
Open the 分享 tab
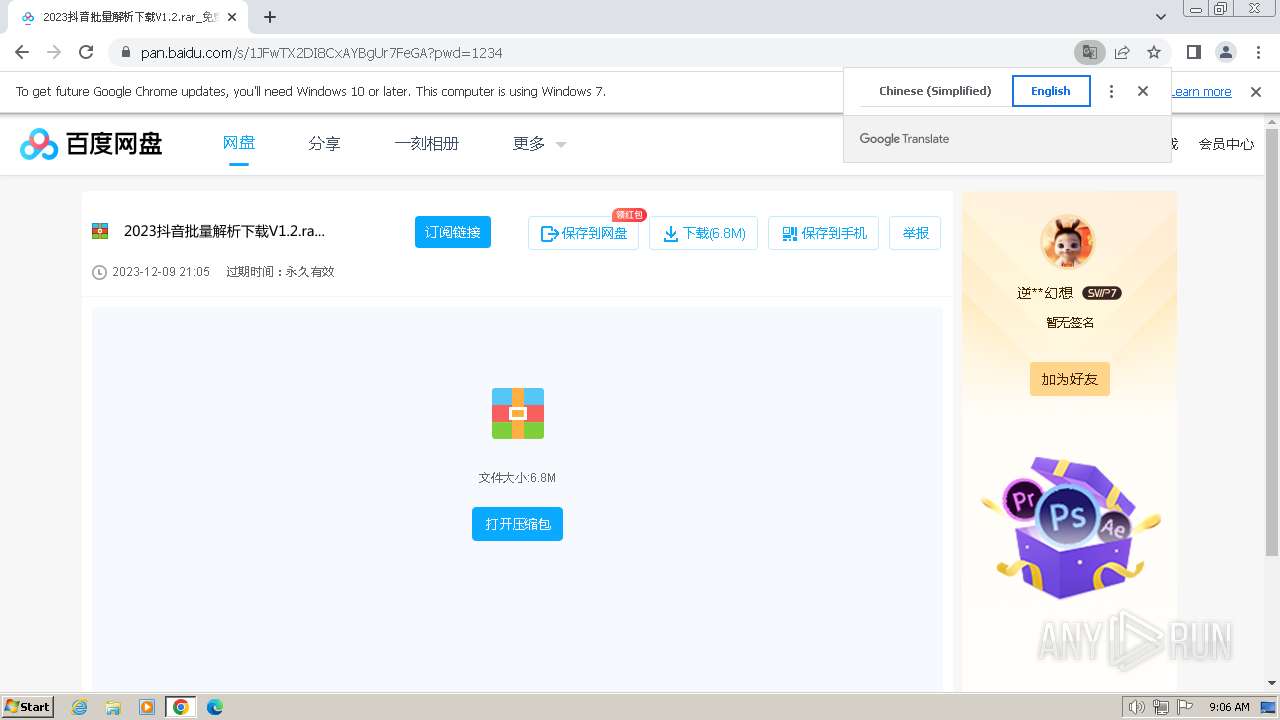click(324, 143)
